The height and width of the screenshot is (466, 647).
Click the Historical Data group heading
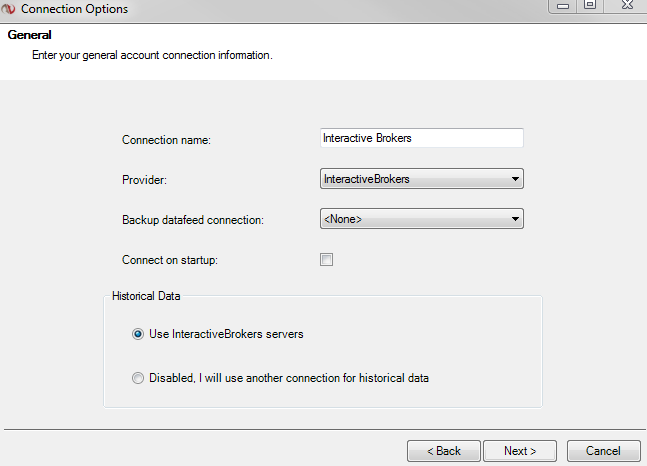pos(146,296)
